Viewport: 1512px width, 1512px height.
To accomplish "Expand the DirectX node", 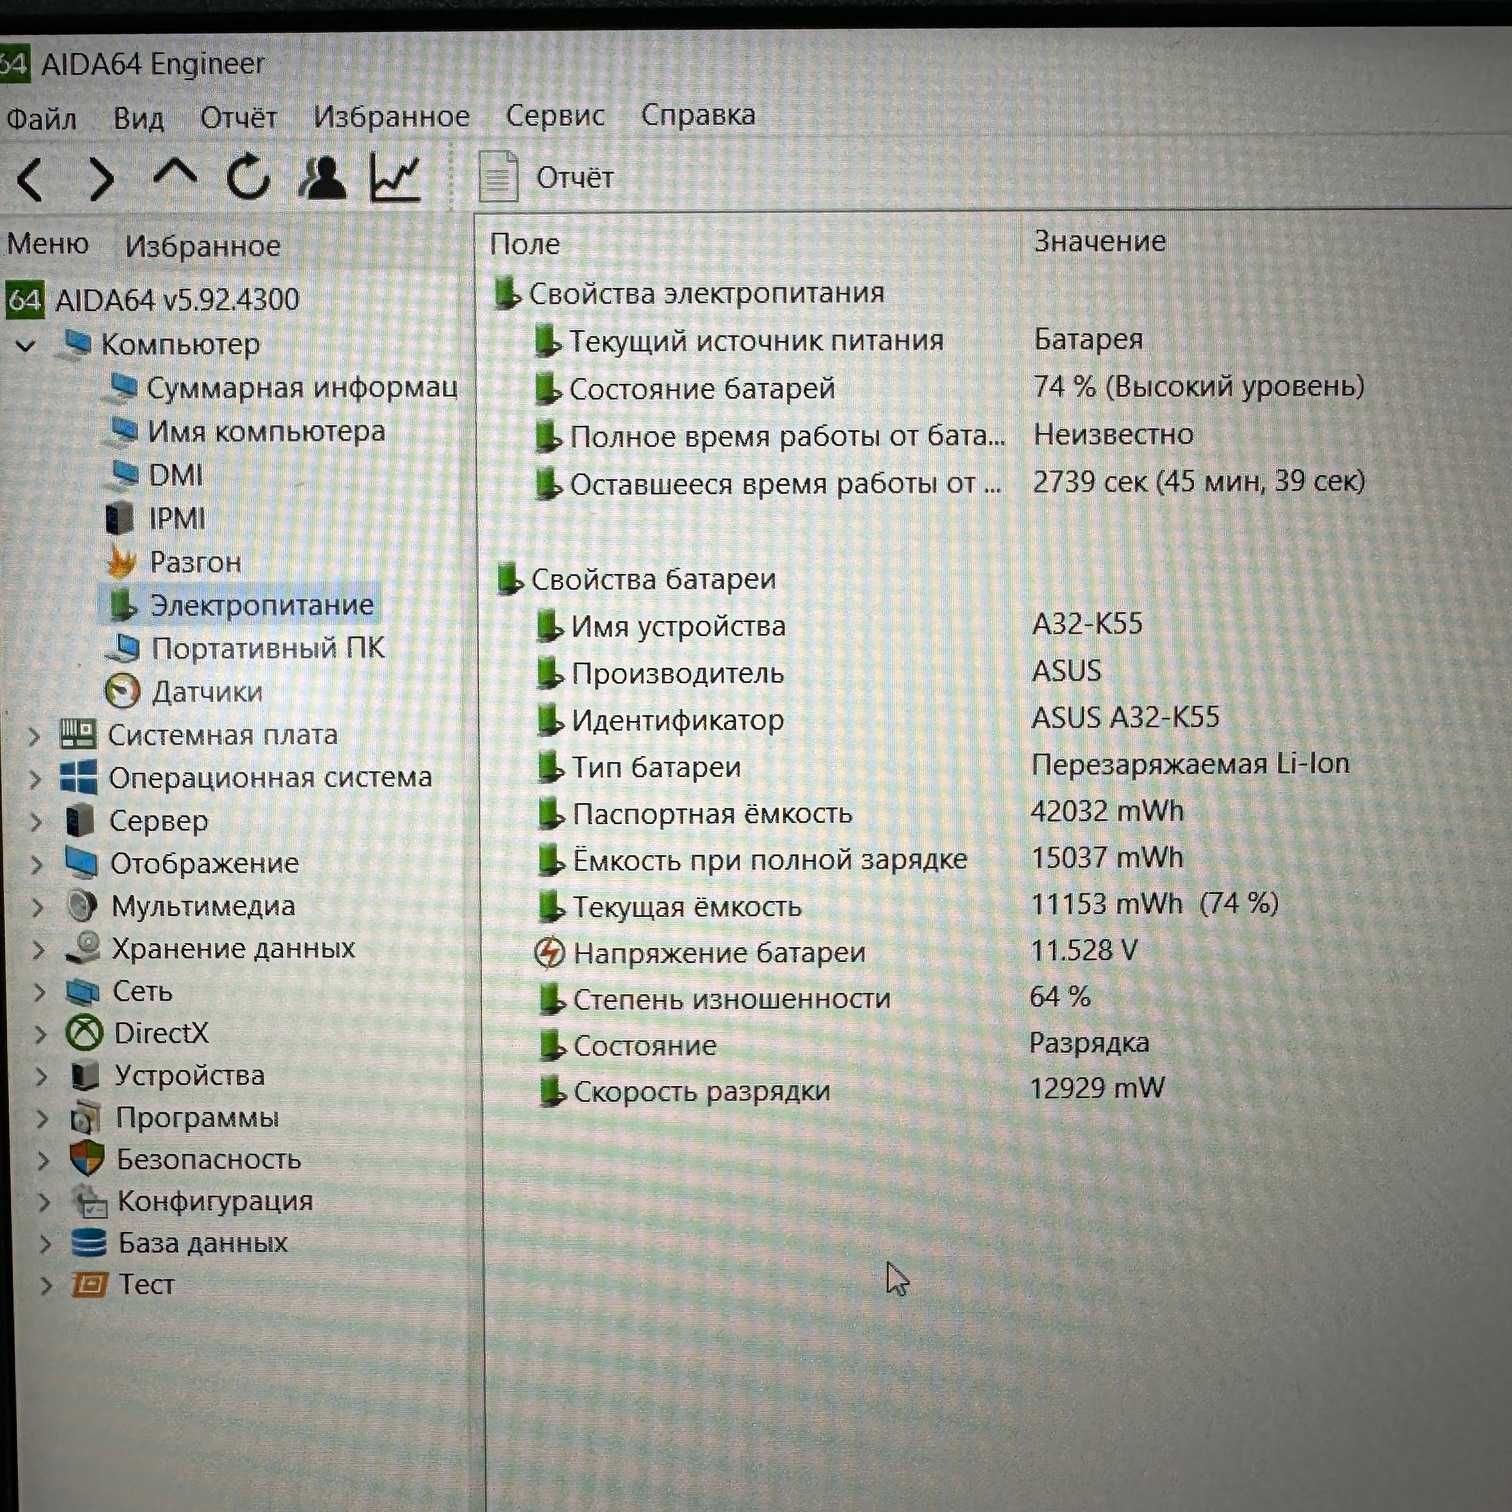I will 40,1034.
